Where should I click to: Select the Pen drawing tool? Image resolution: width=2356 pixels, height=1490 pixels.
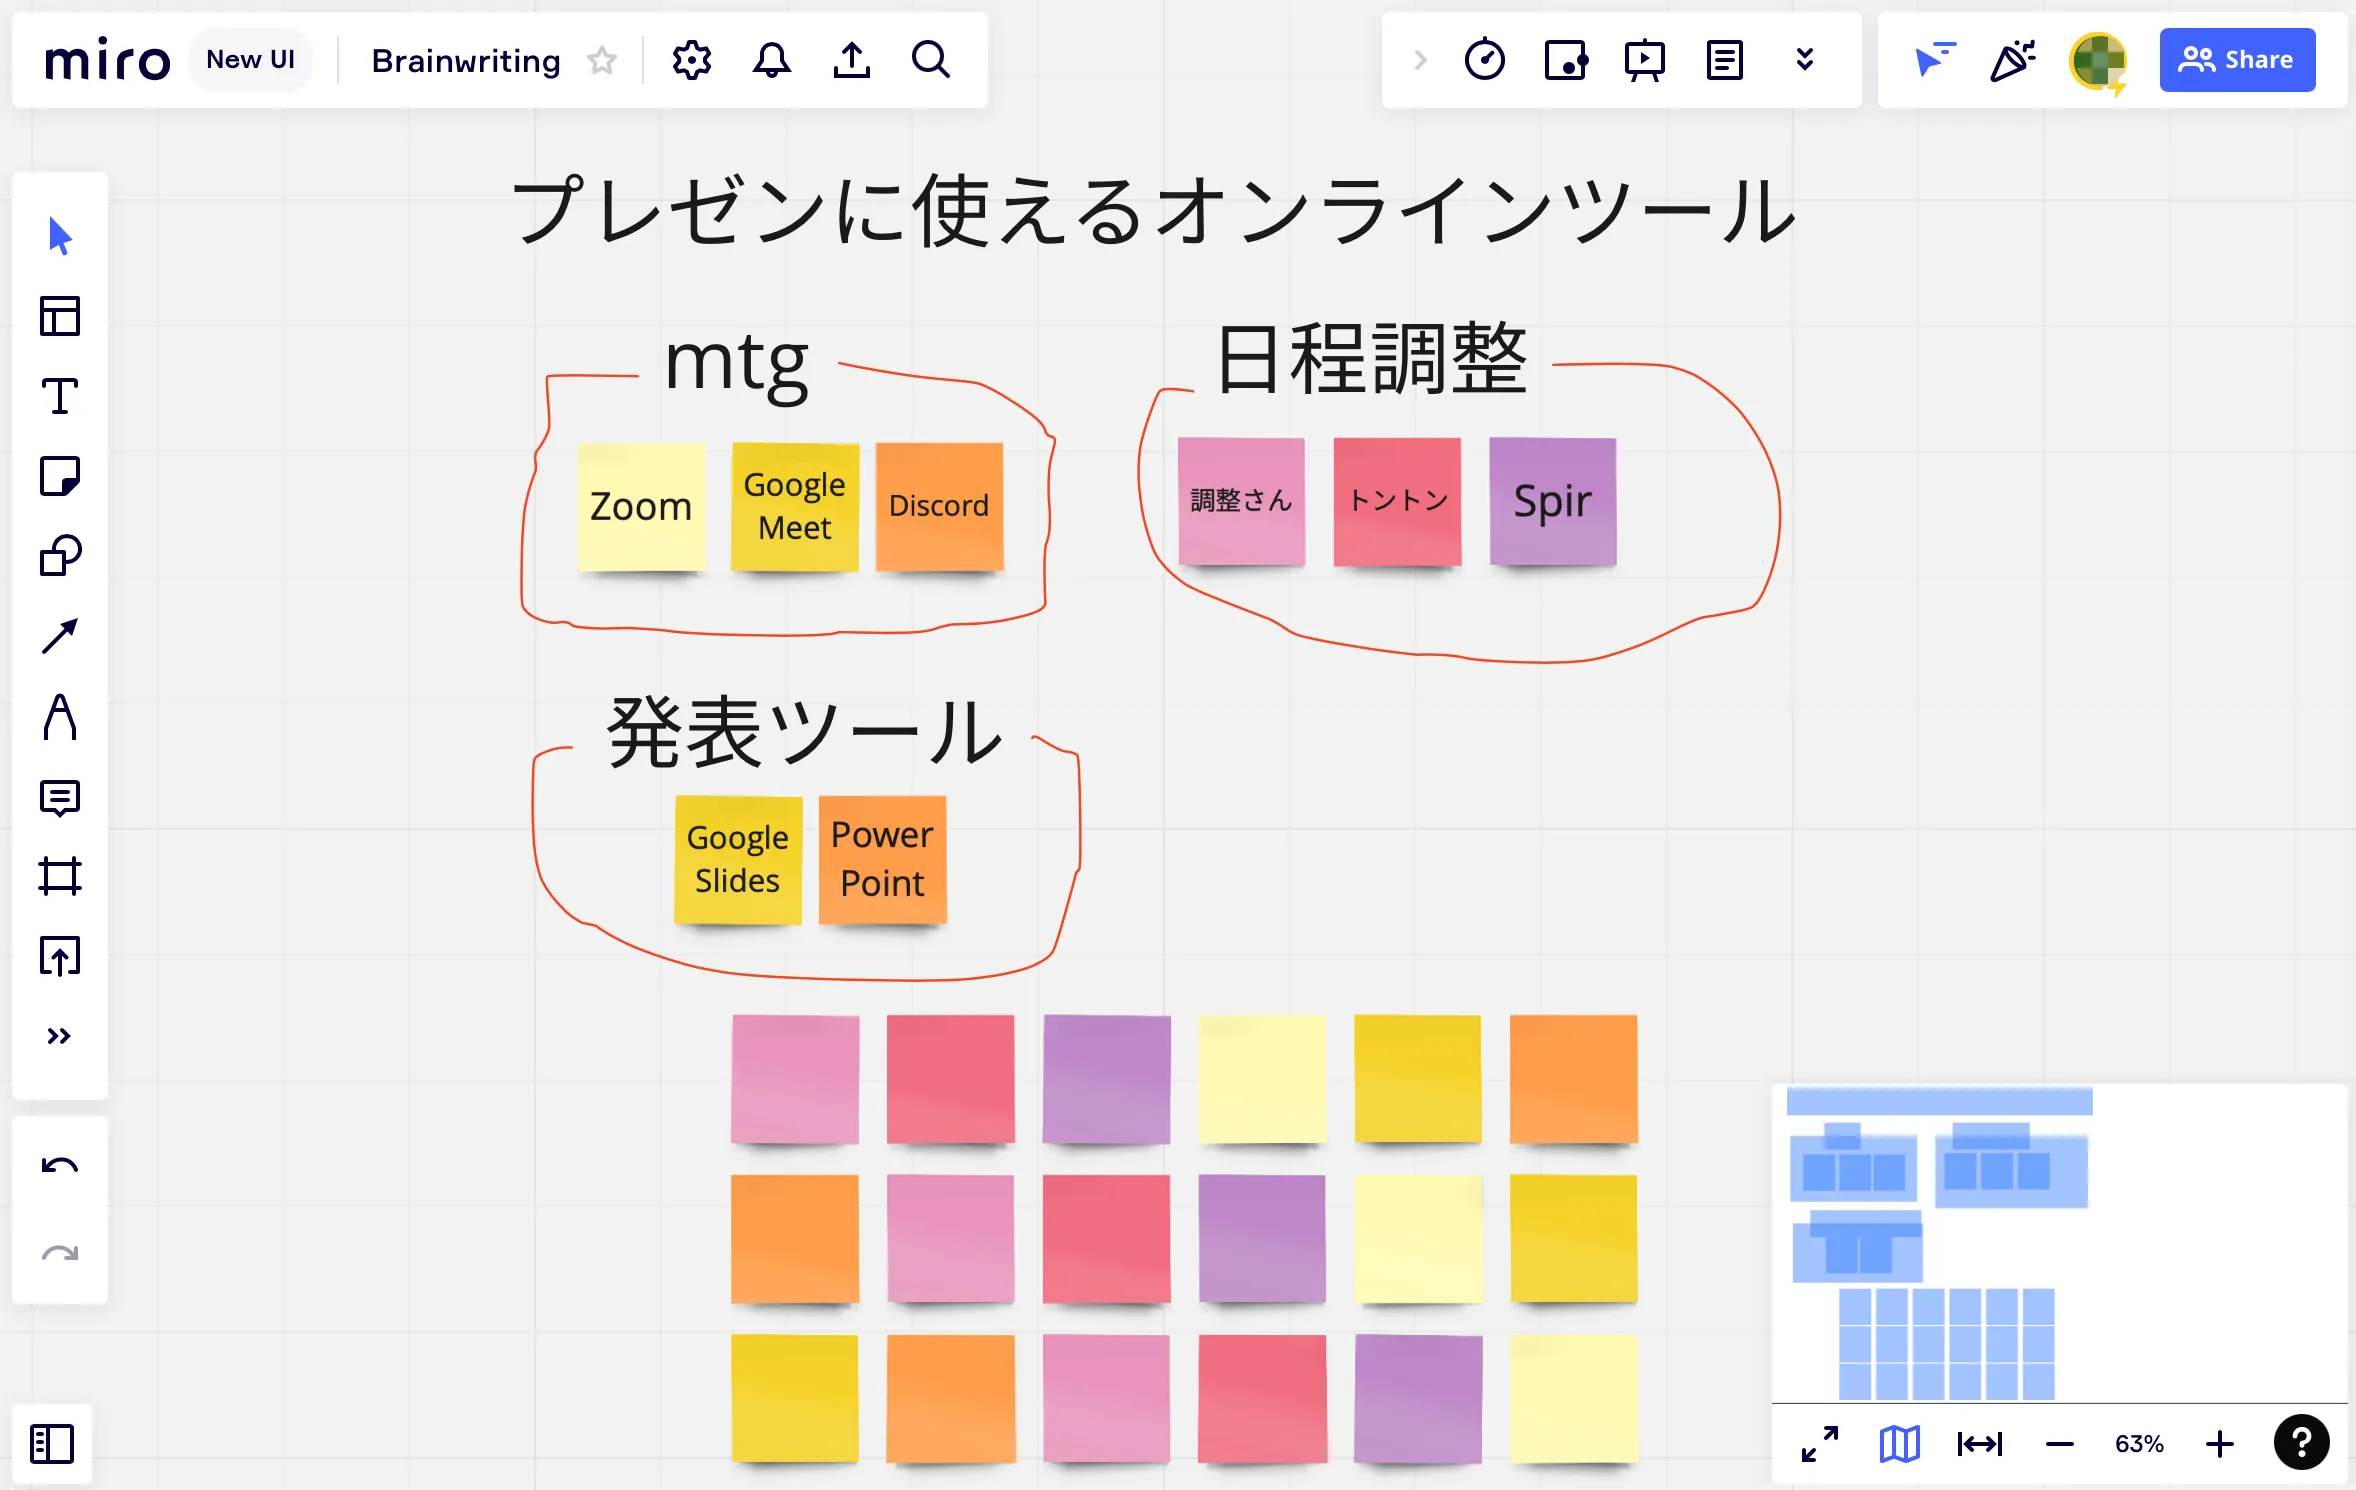59,717
